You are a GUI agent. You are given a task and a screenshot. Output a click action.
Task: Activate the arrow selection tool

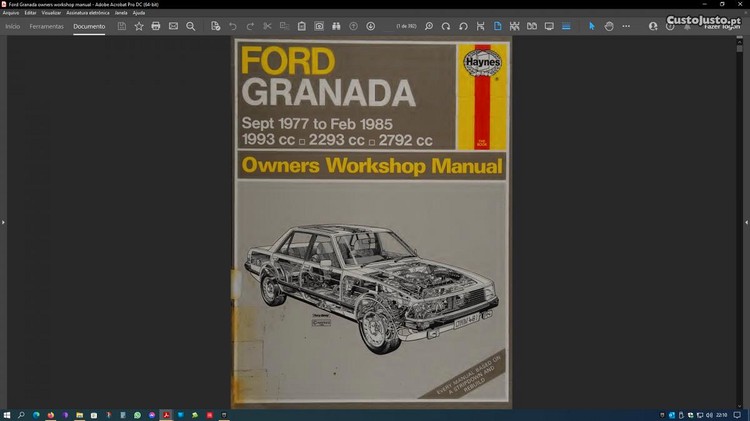pyautogui.click(x=591, y=26)
